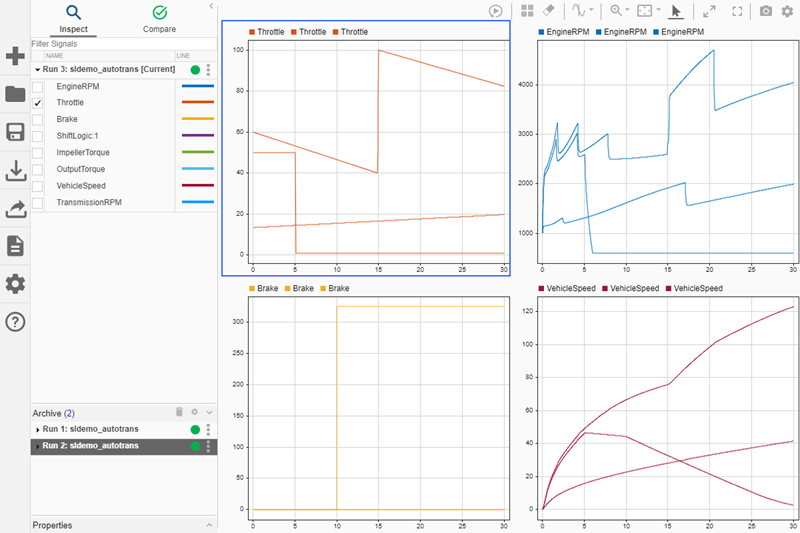Click the clear plot eraser icon
Image resolution: width=800 pixels, height=533 pixels.
click(x=548, y=10)
